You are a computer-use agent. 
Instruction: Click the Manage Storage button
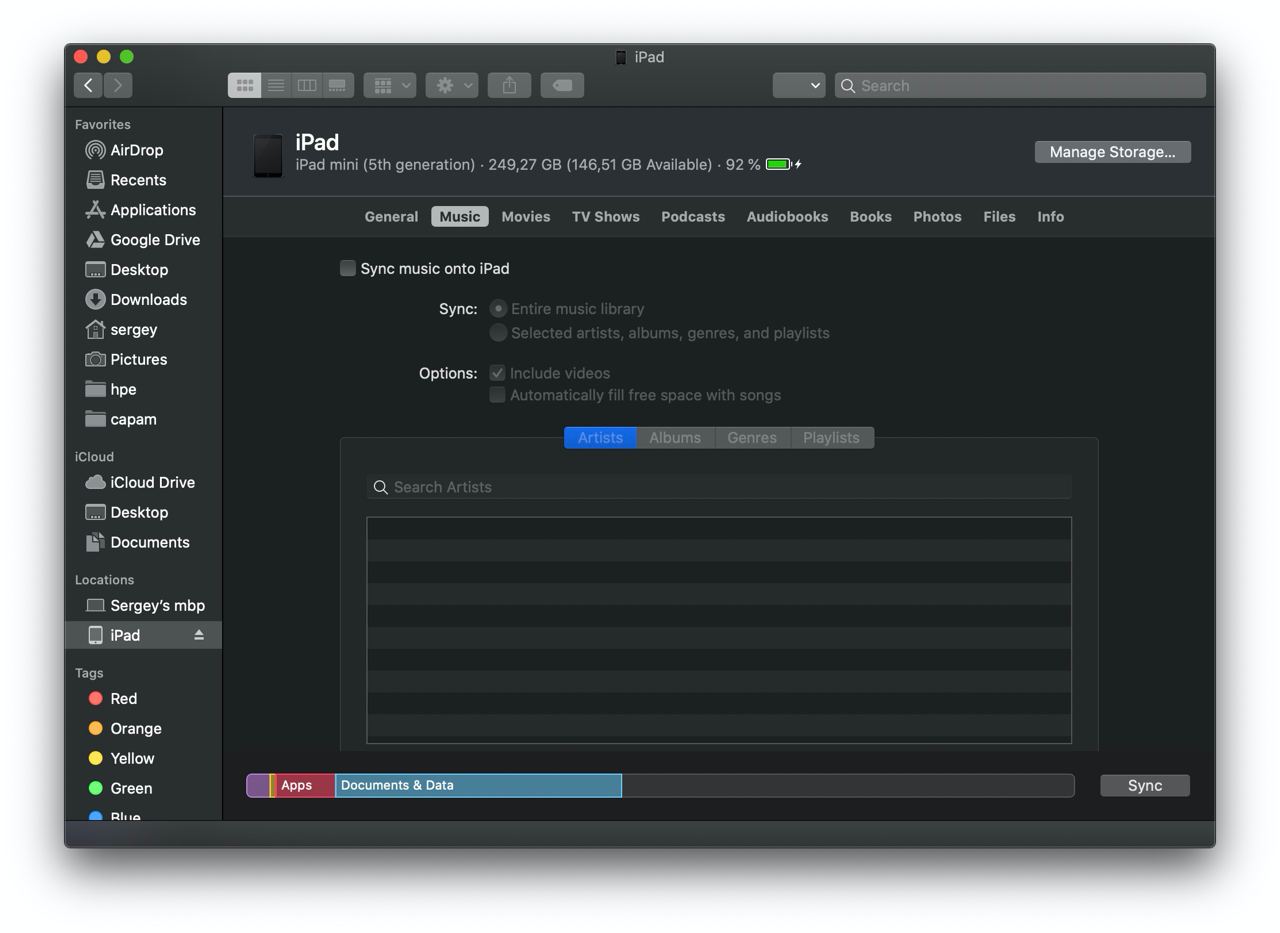point(1112,152)
